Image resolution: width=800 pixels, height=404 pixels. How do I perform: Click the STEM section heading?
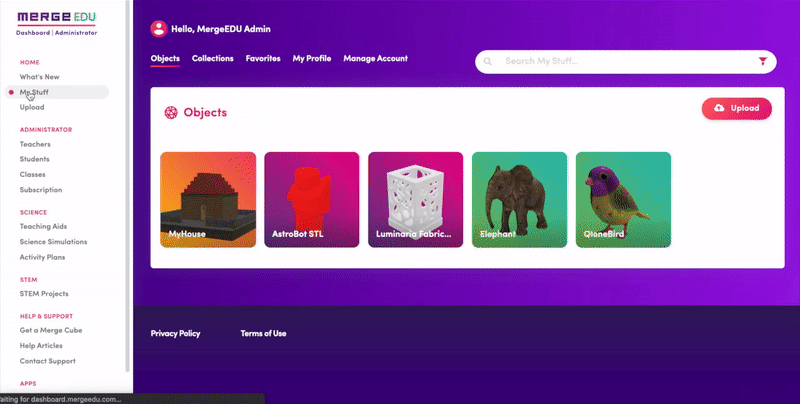point(28,280)
